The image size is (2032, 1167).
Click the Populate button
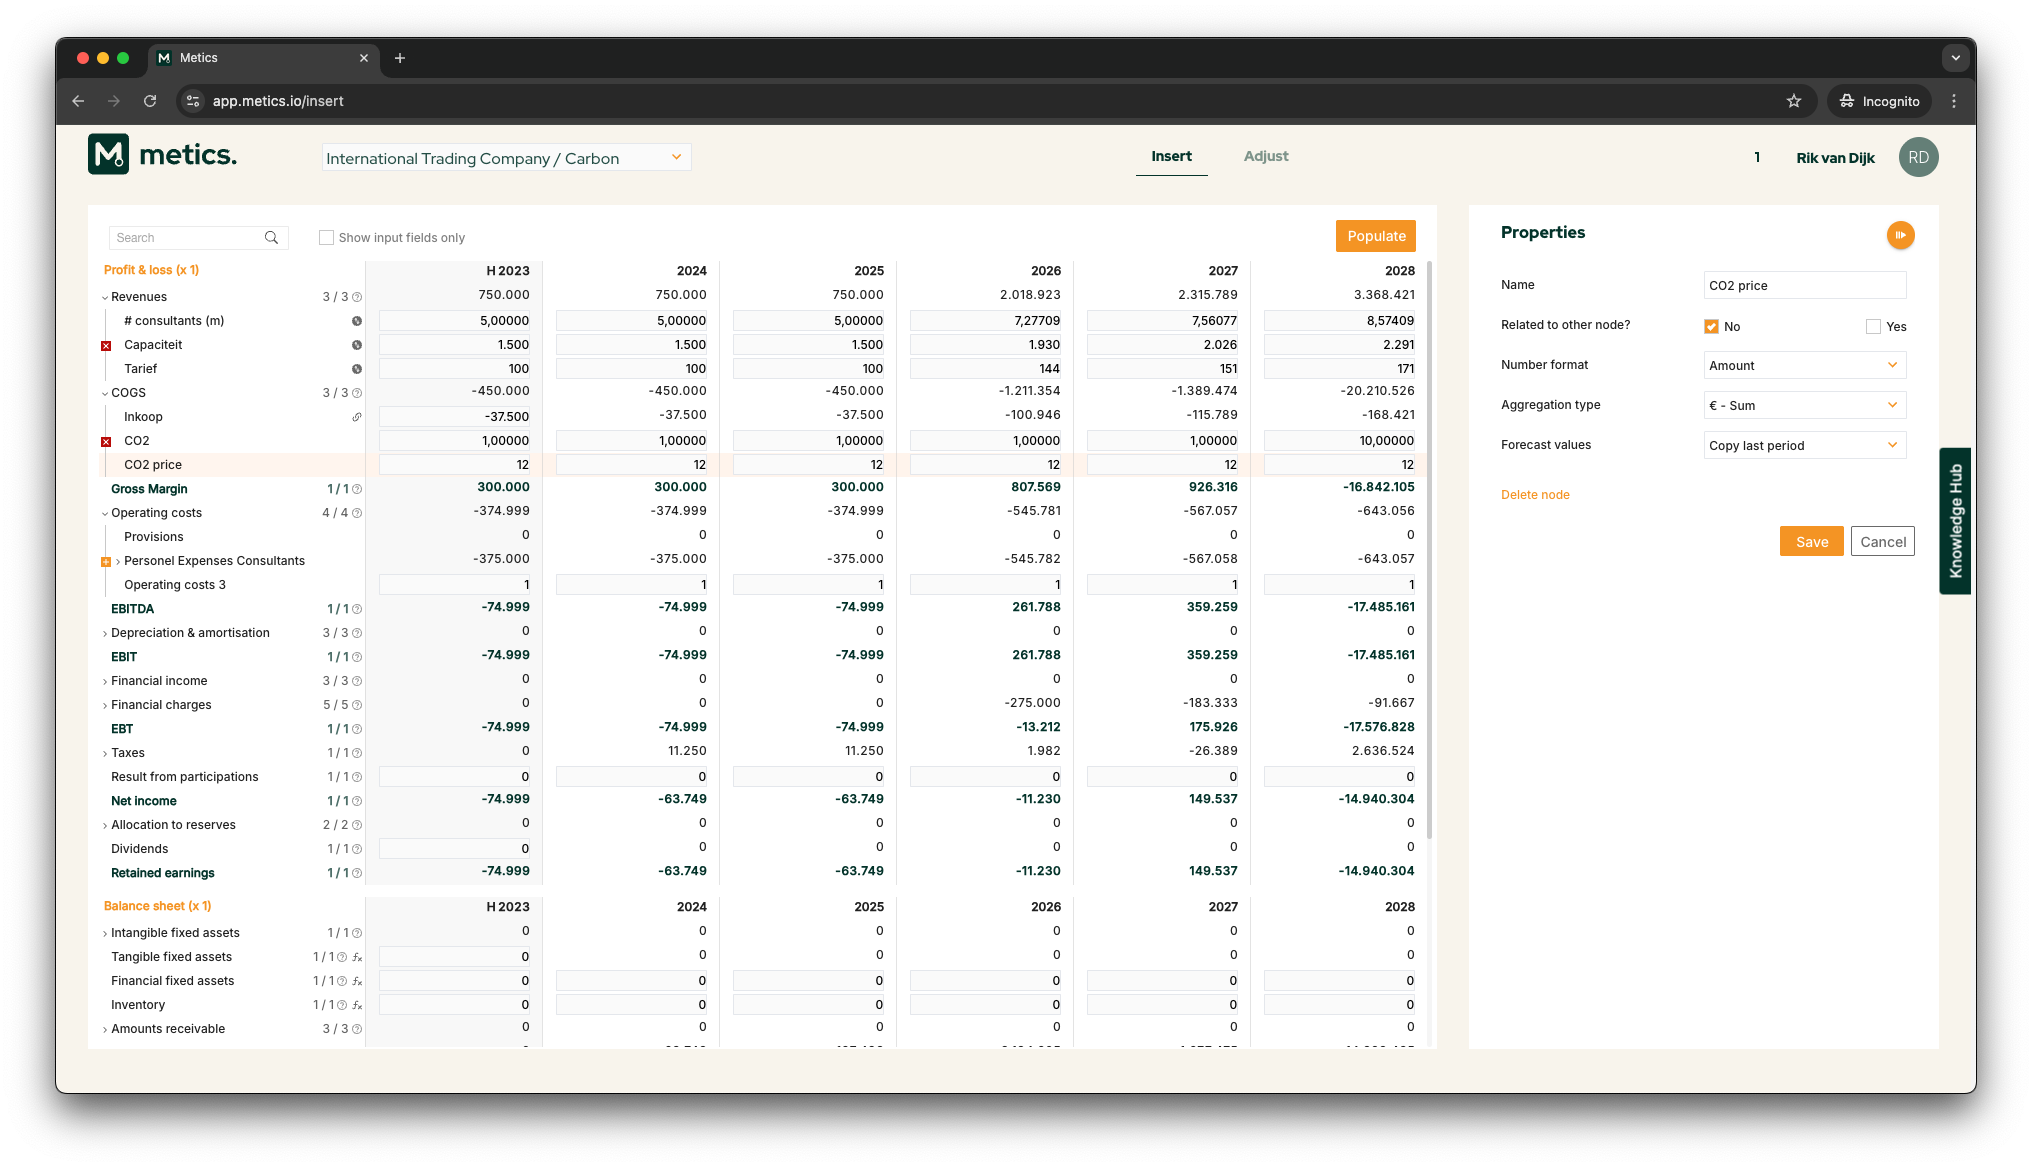[1375, 236]
